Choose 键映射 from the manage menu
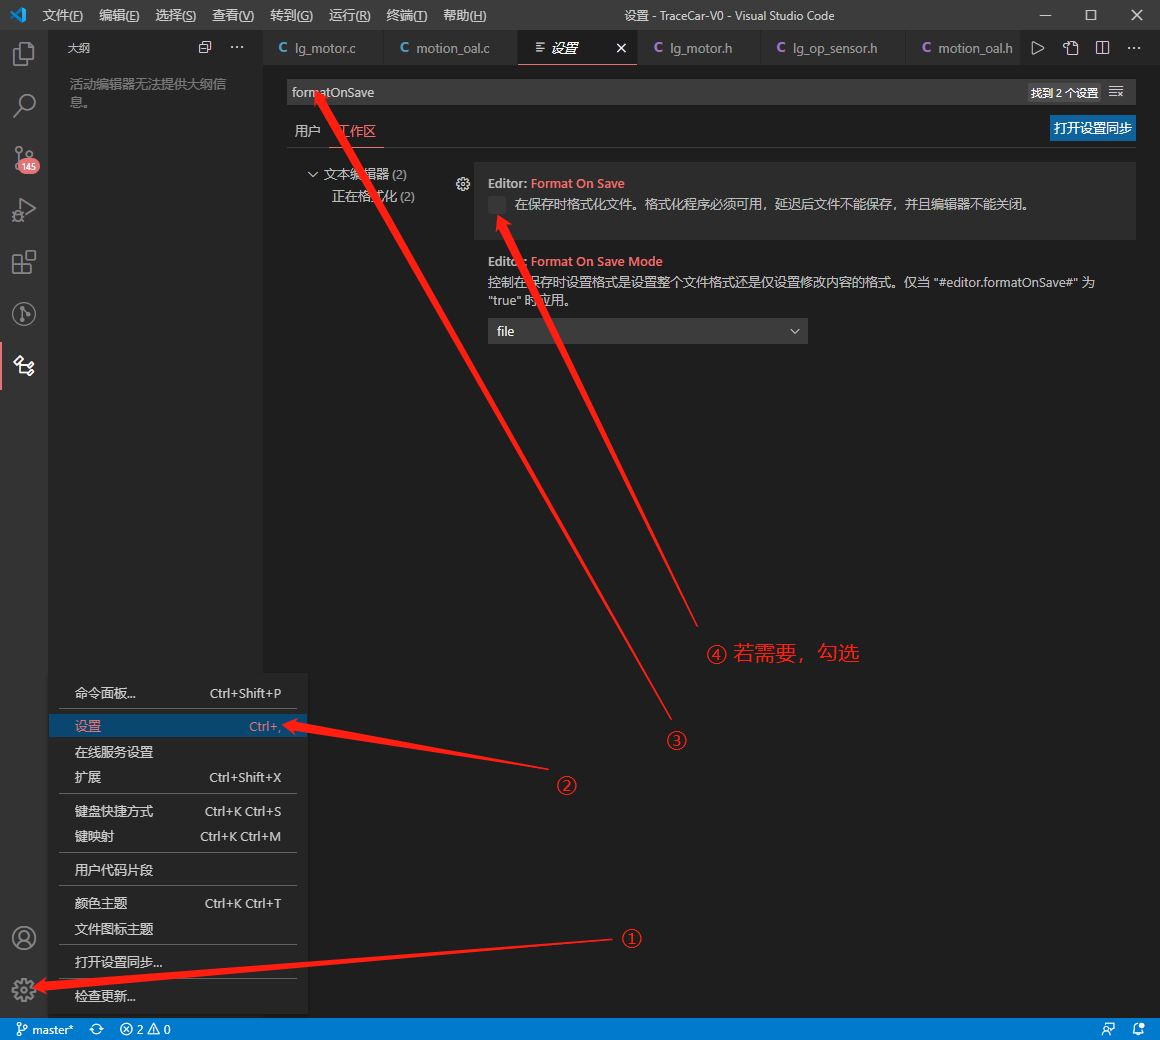The width and height of the screenshot is (1160, 1040). pos(178,837)
